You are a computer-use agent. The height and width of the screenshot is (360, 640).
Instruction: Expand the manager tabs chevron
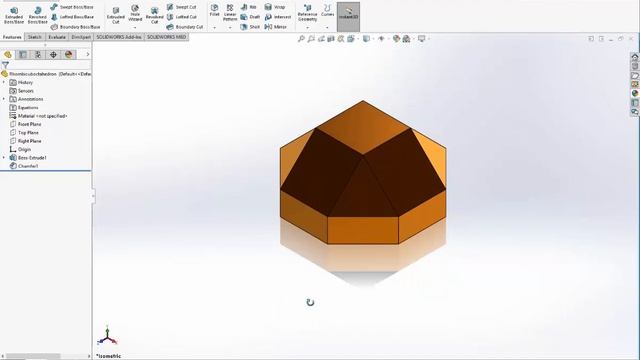tap(87, 54)
